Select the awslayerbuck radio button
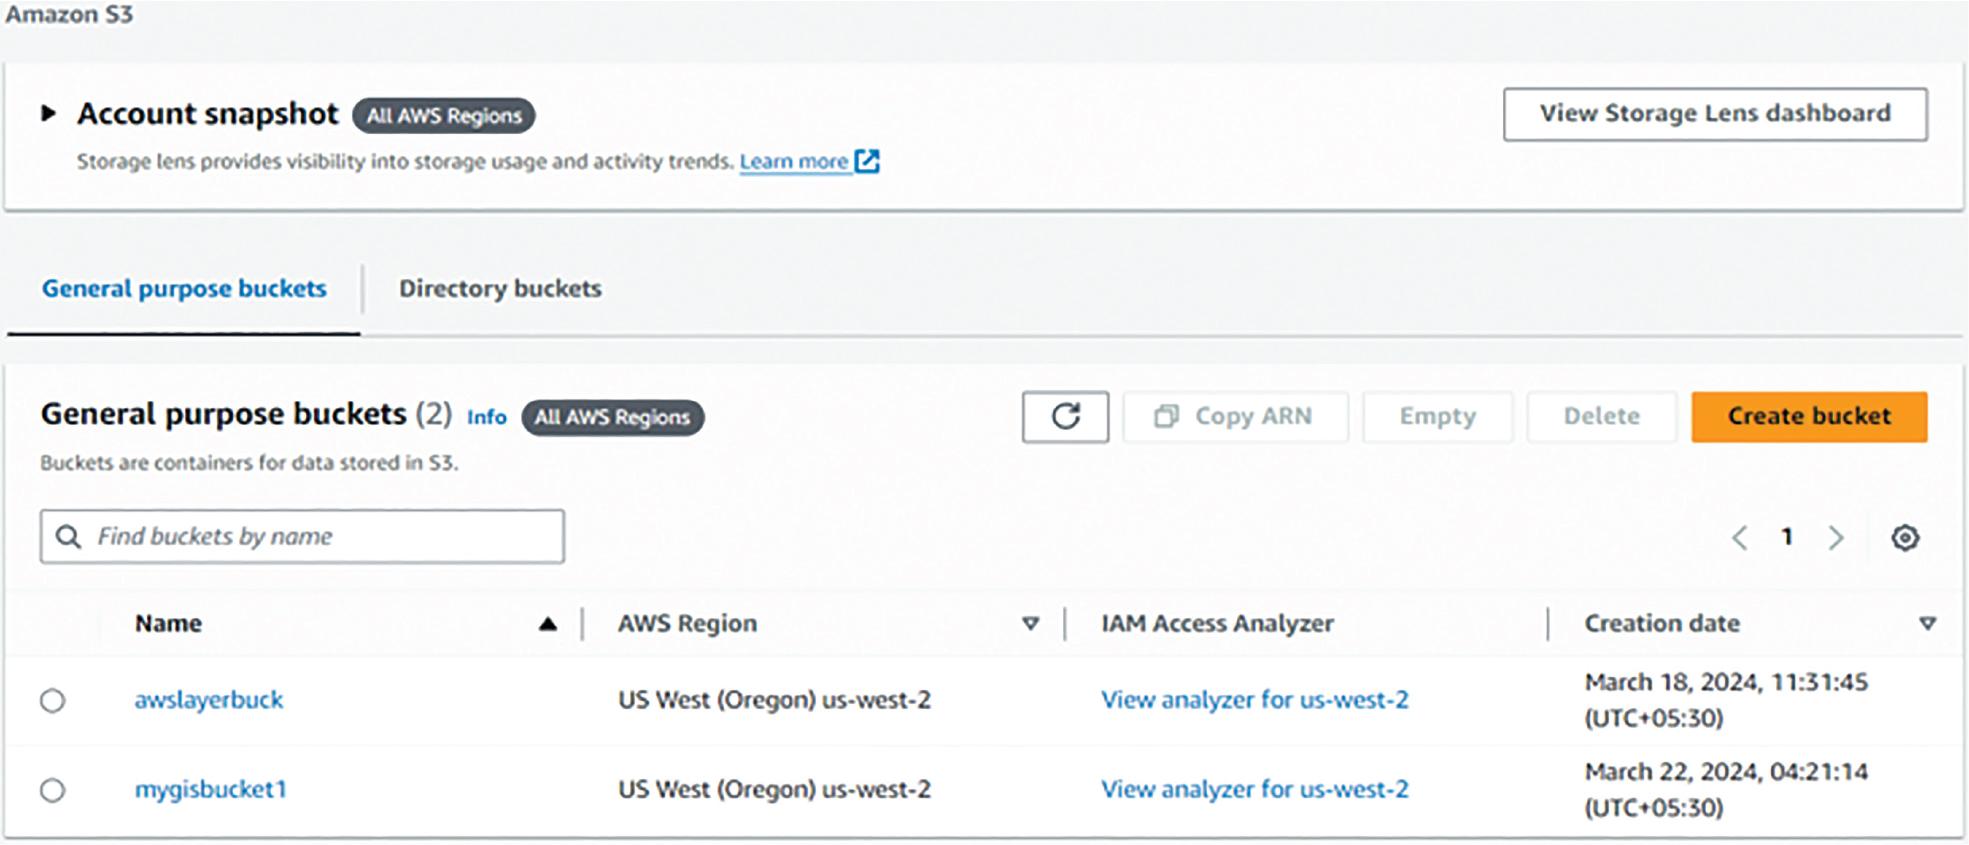This screenshot has width=1969, height=845. point(53,700)
